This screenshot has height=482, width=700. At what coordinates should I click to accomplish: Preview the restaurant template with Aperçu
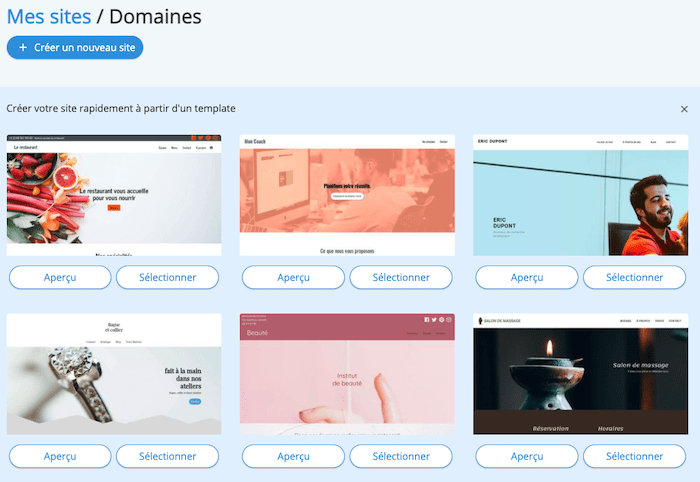point(60,277)
